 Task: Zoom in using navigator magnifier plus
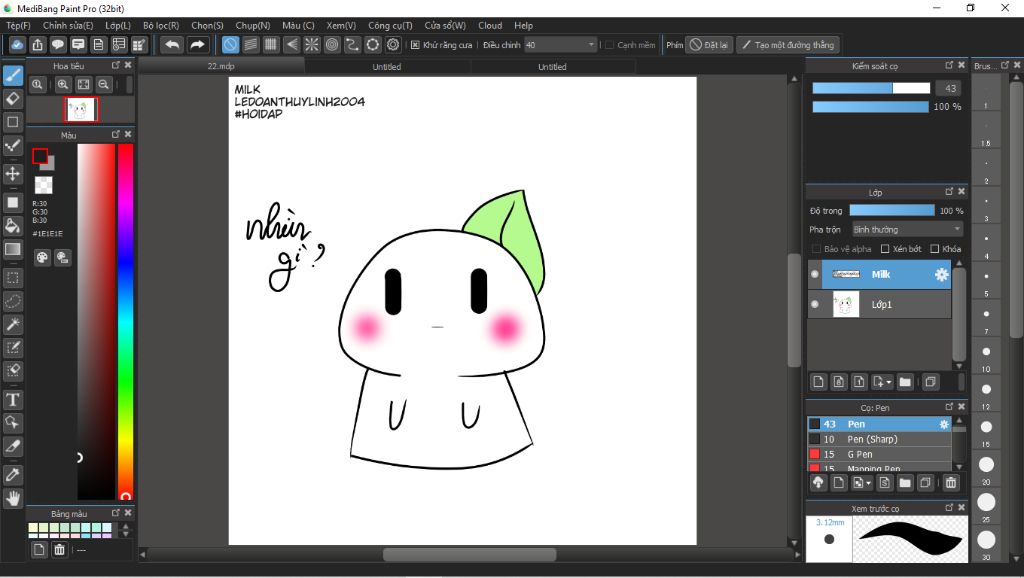[x=63, y=84]
